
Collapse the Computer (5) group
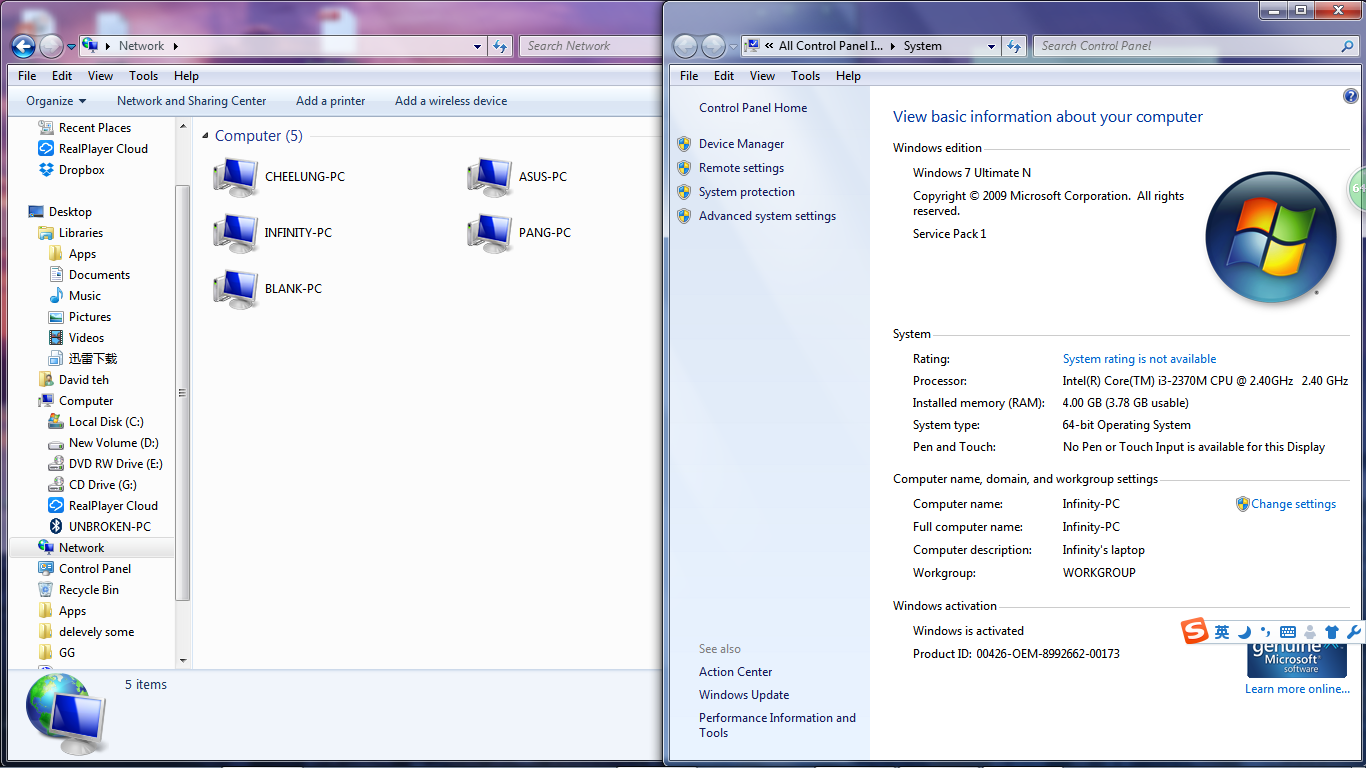205,137
